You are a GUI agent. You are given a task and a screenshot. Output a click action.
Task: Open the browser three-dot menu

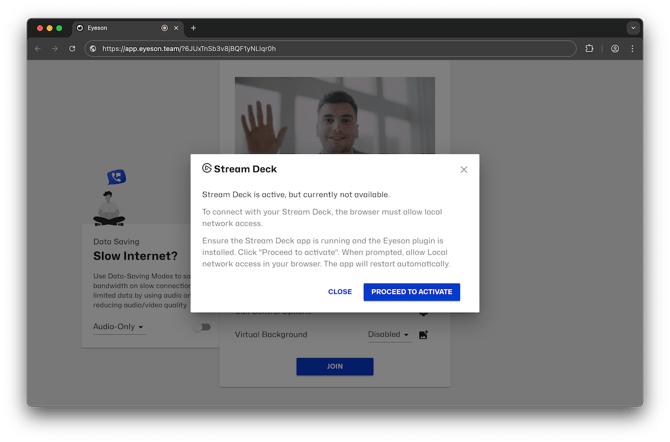[632, 49]
